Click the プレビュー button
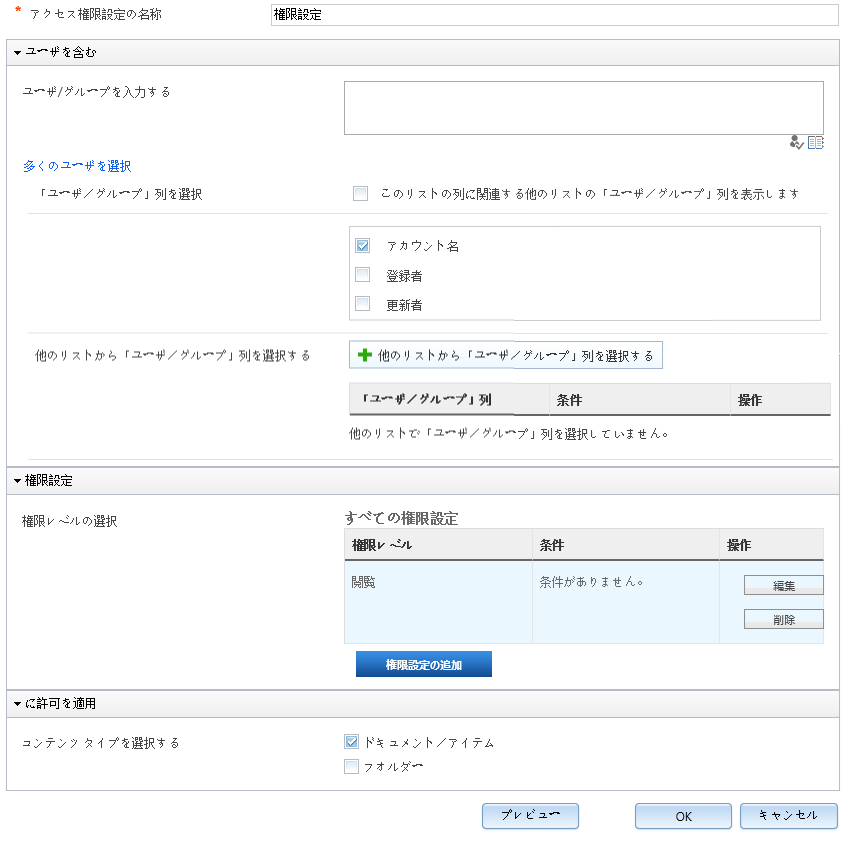Image resolution: width=842 pixels, height=843 pixels. tap(530, 816)
